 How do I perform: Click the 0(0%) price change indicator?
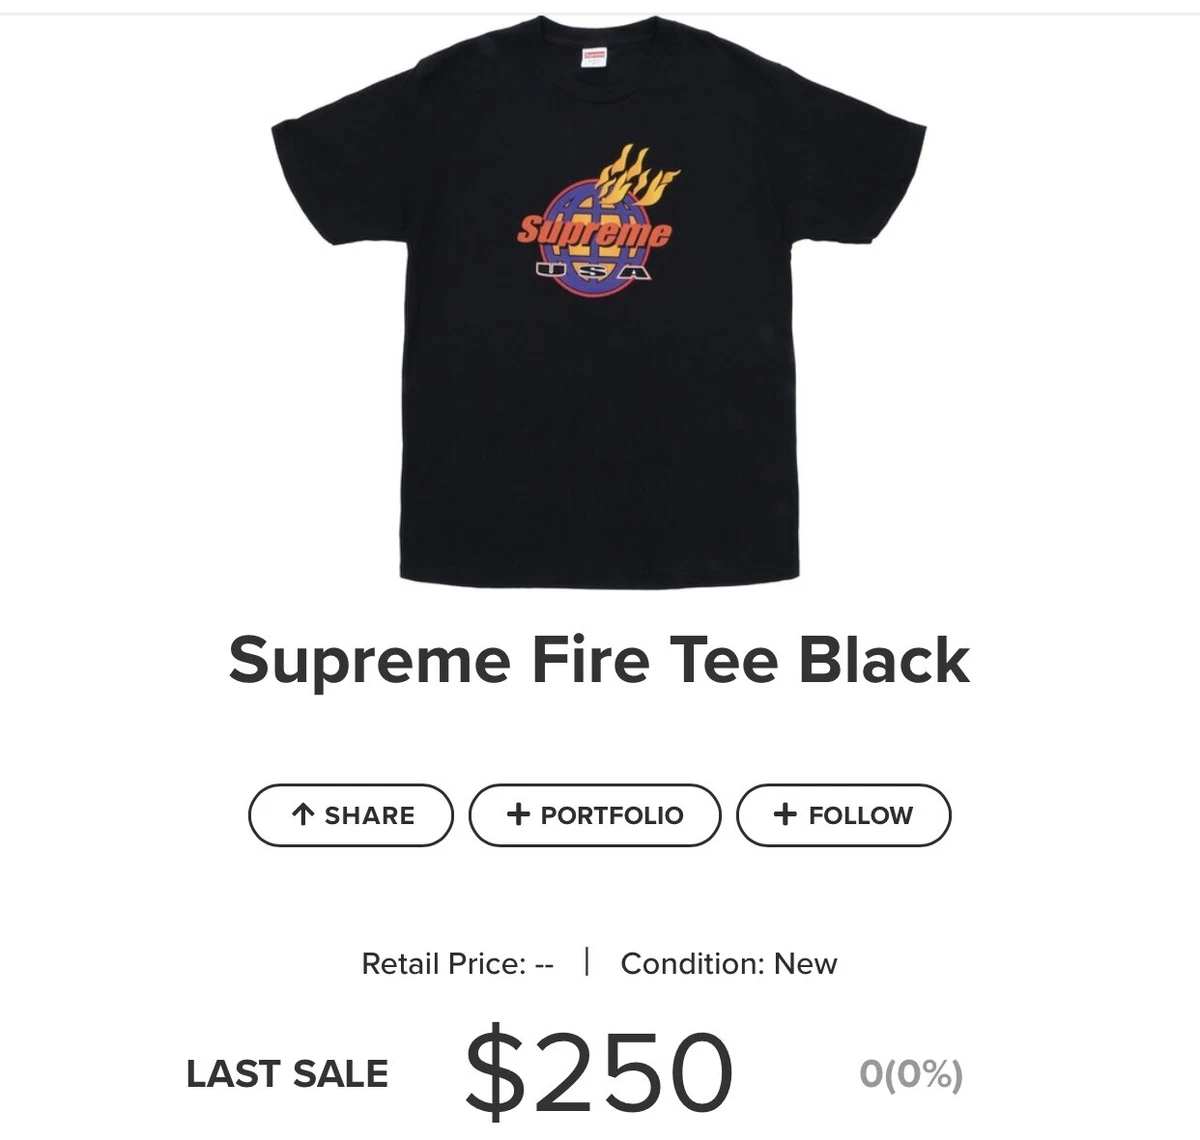pos(911,1074)
